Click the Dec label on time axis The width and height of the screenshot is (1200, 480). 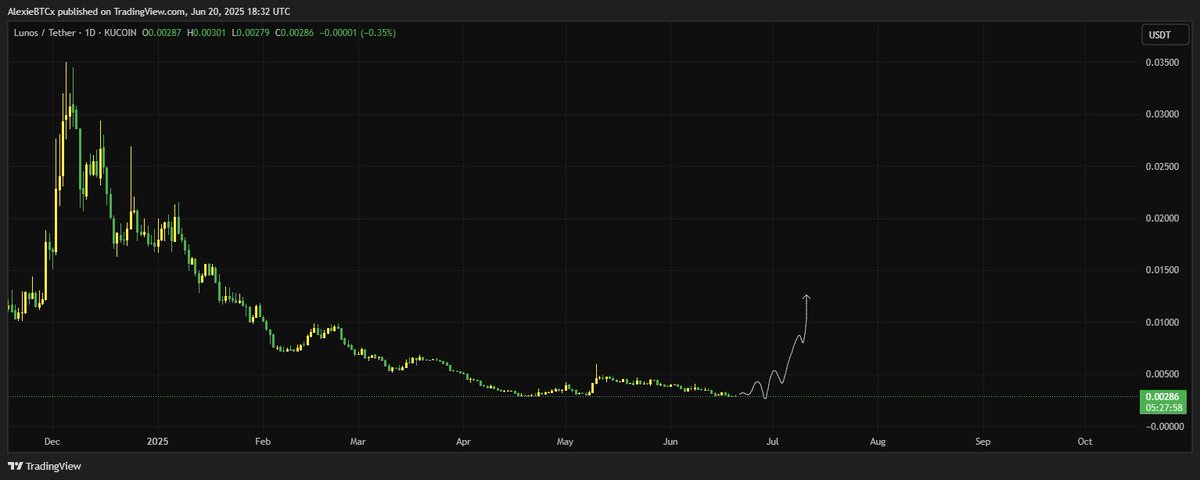53,440
